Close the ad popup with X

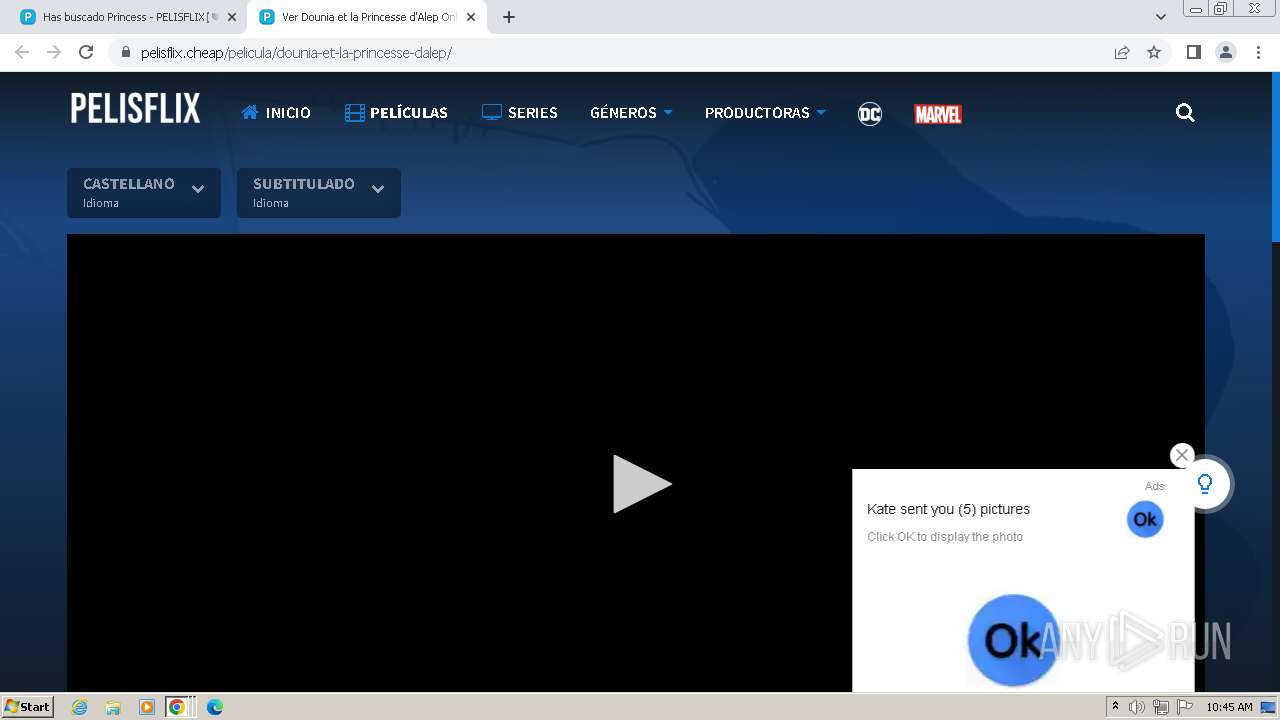click(x=1182, y=455)
